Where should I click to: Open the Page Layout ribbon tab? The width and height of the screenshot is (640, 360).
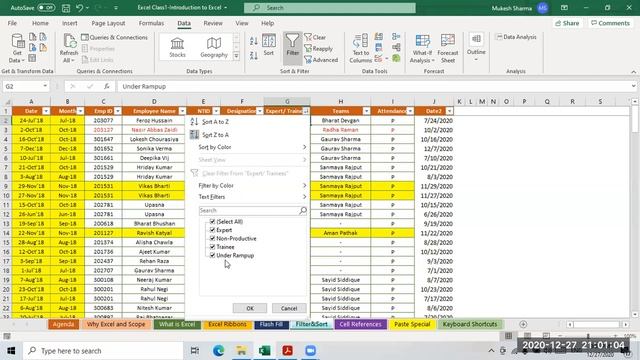click(x=108, y=23)
